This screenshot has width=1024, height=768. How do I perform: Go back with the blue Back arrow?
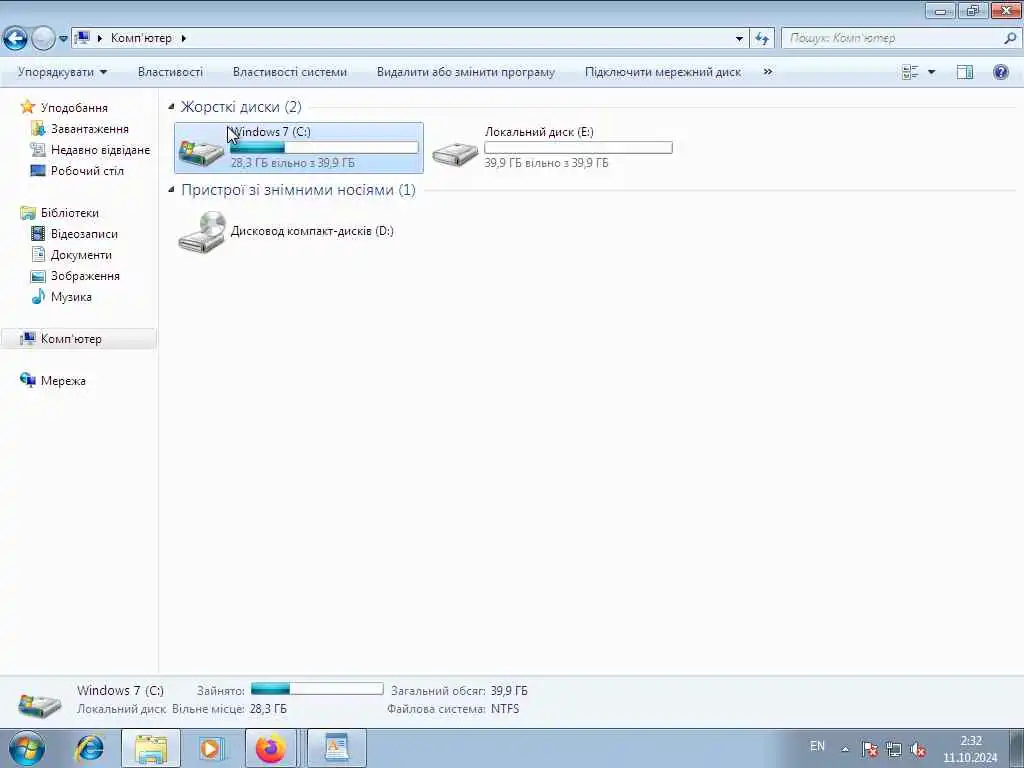15,39
